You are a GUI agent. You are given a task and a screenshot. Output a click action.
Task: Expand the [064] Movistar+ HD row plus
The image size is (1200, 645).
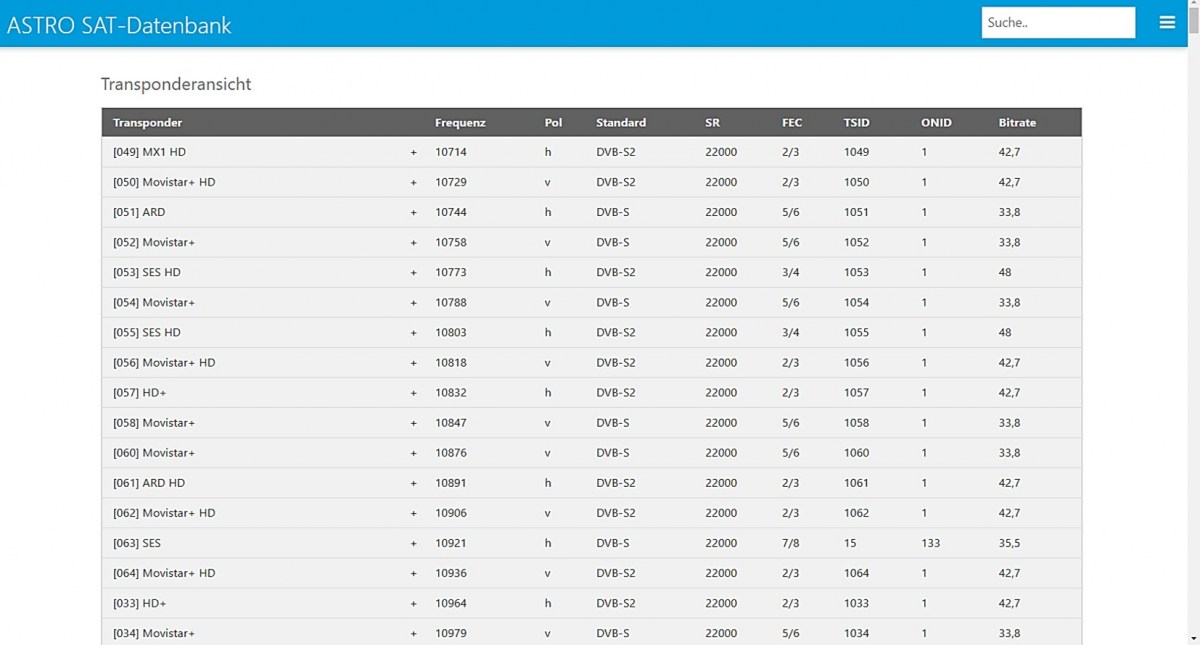(x=413, y=573)
